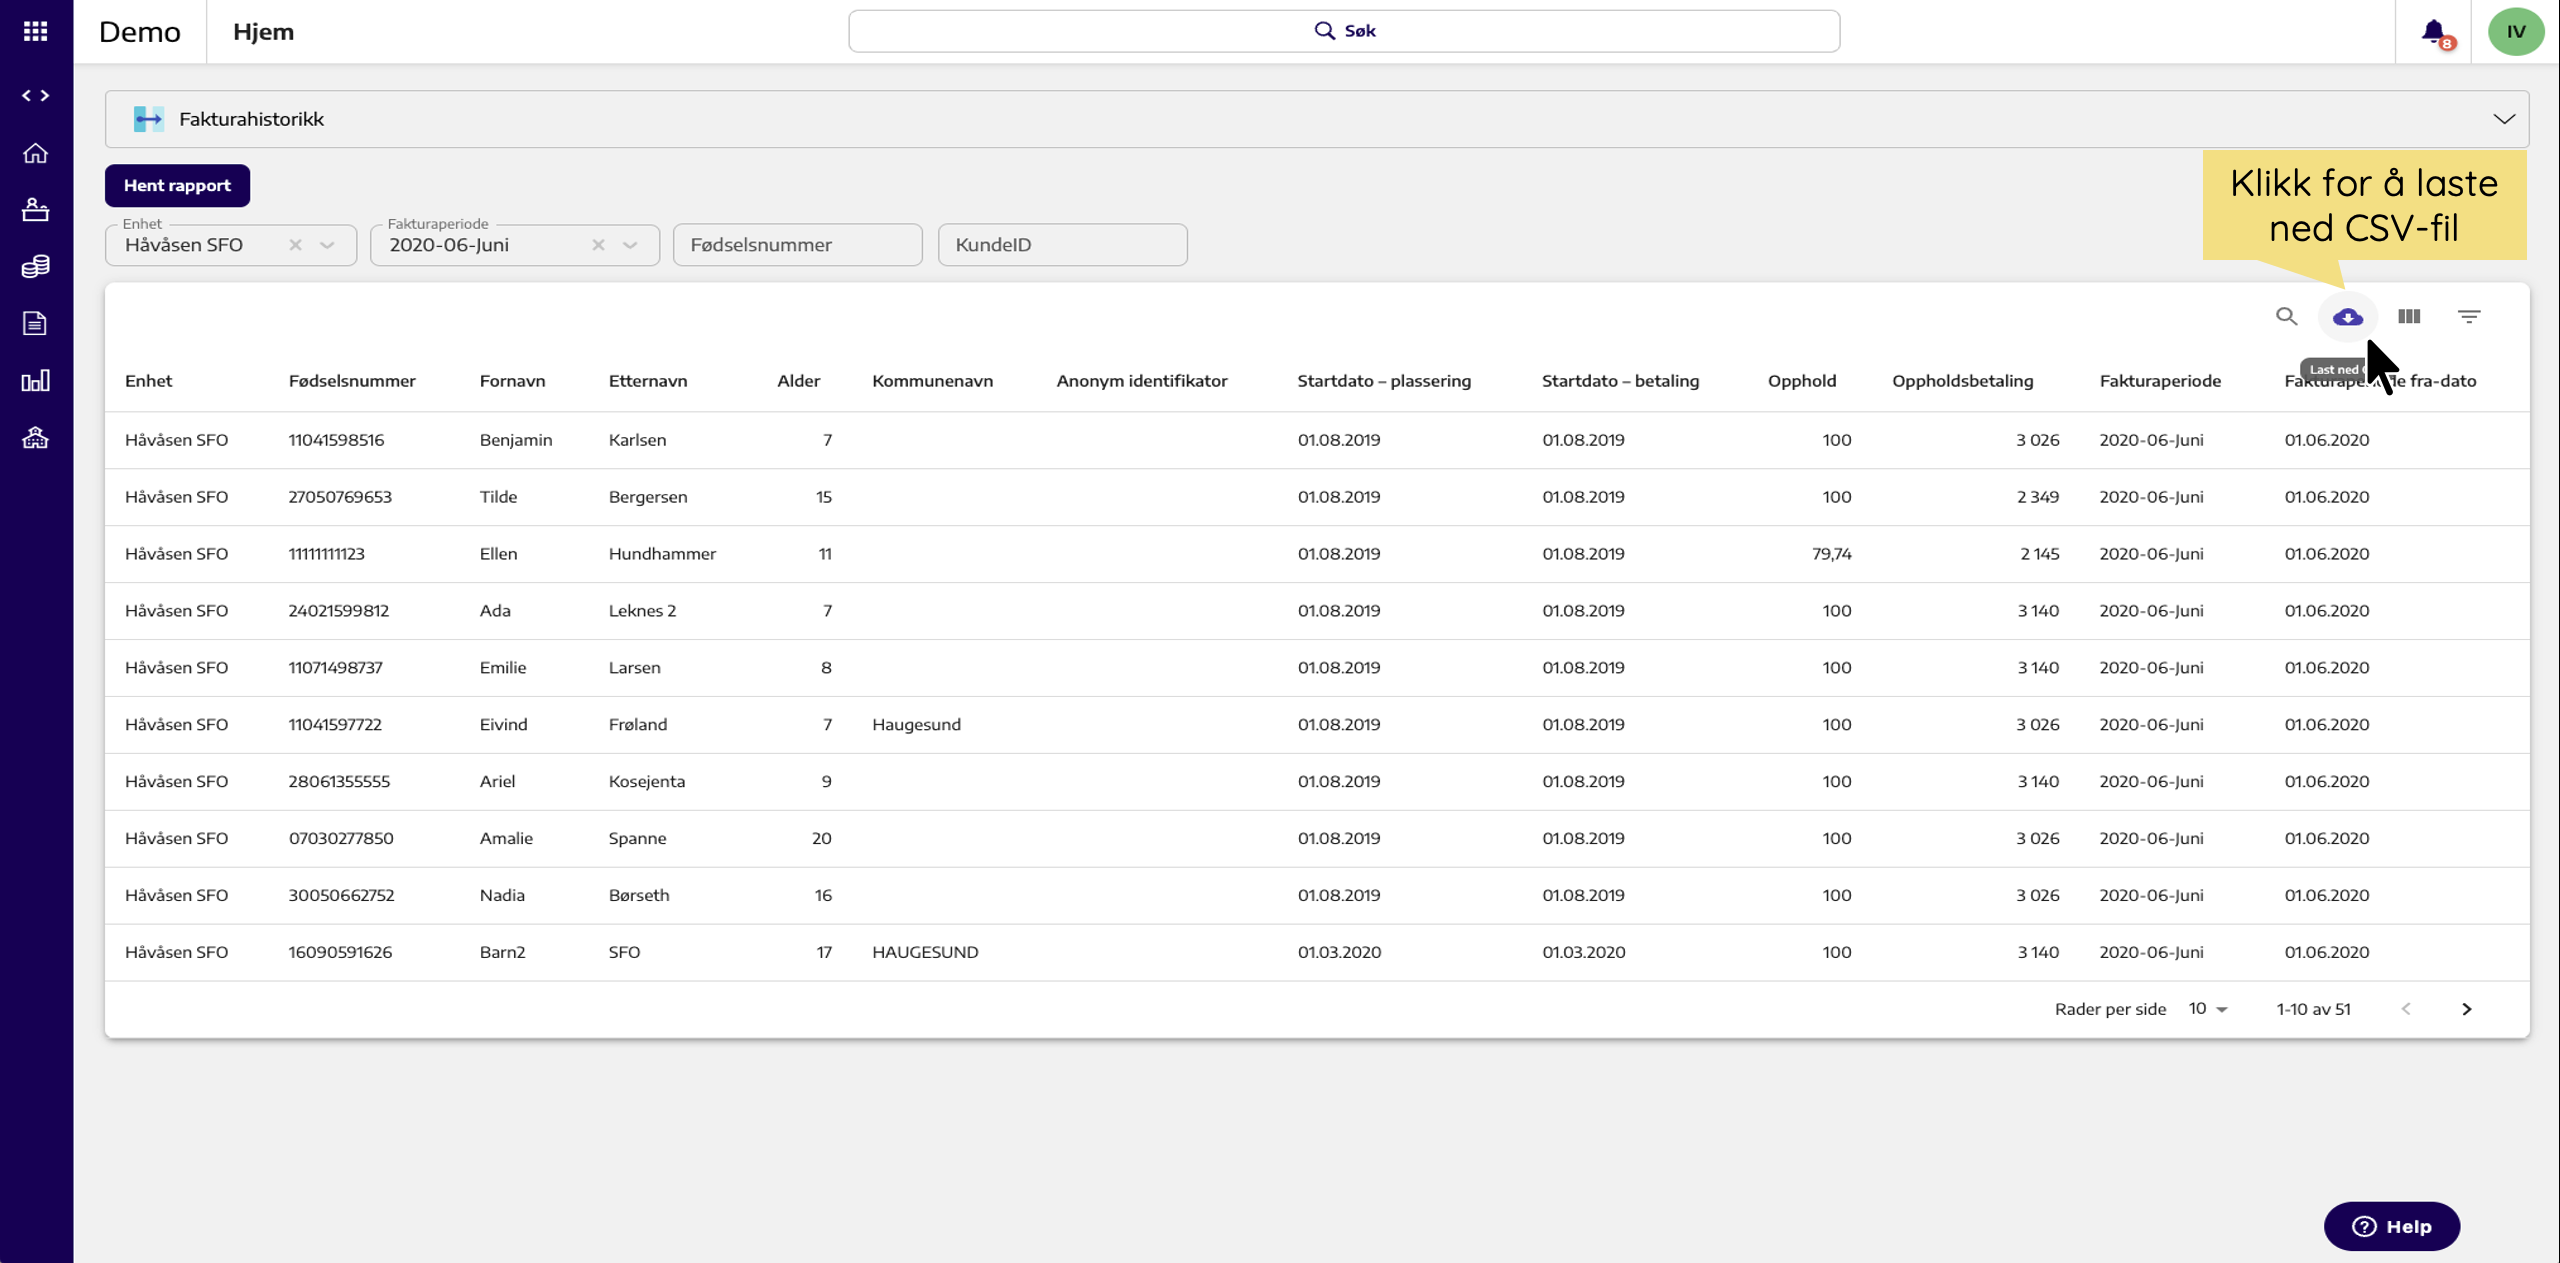
Task: Open the document icon in the sidebar
Action: point(36,323)
